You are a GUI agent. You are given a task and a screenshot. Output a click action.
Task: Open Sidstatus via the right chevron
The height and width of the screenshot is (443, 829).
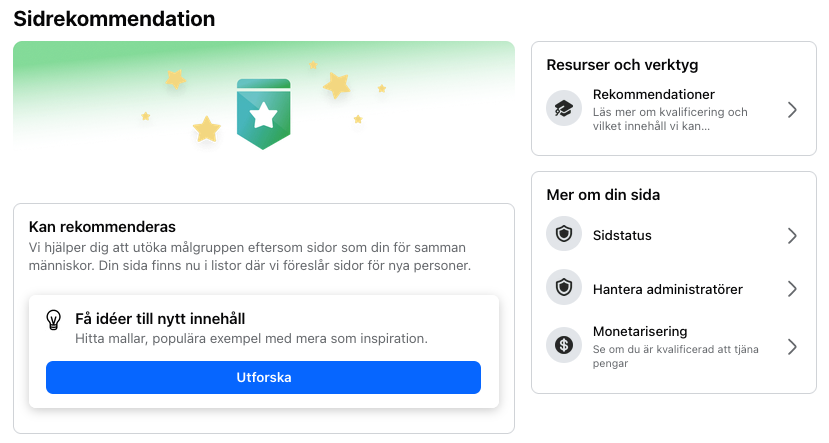tap(792, 236)
